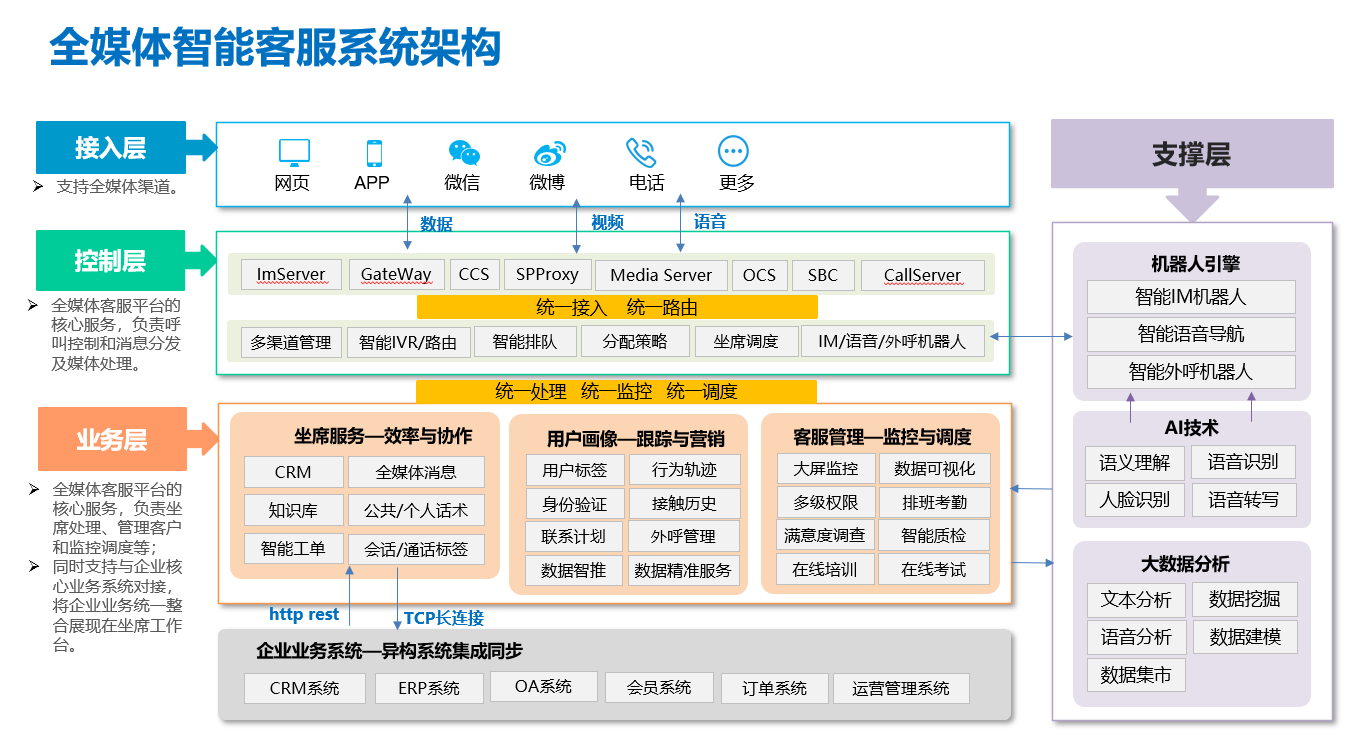This screenshot has height=753, width=1370.
Task: Select the 业务层 orange label
Action: 112,439
